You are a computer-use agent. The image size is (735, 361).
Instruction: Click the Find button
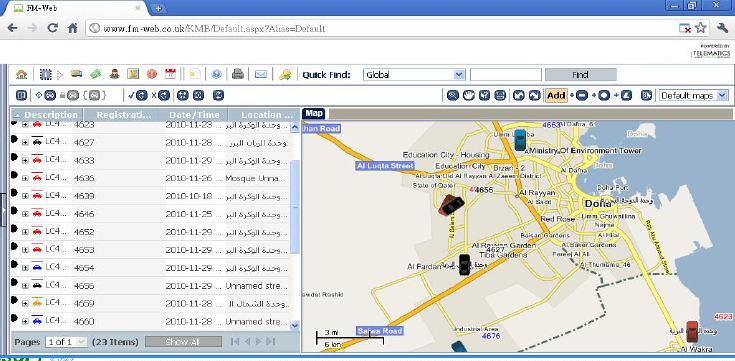(x=580, y=75)
